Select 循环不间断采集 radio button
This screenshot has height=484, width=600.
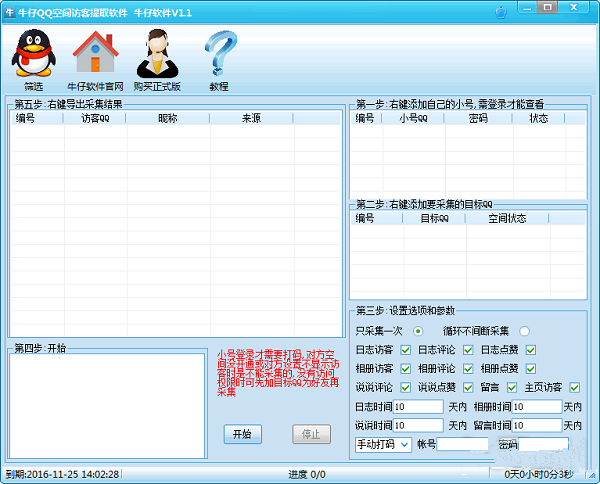point(524,331)
